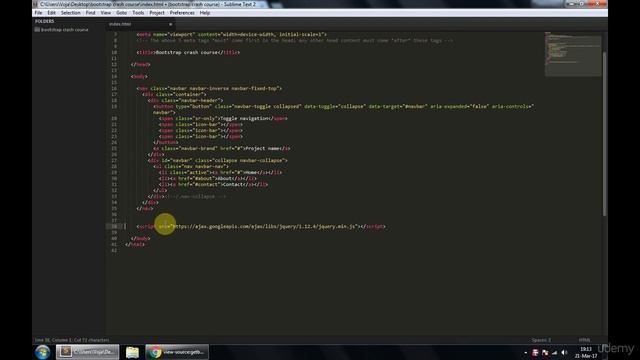Click the closing </body> tag line
Image resolution: width=640 pixels, height=360 pixels.
pos(140,238)
